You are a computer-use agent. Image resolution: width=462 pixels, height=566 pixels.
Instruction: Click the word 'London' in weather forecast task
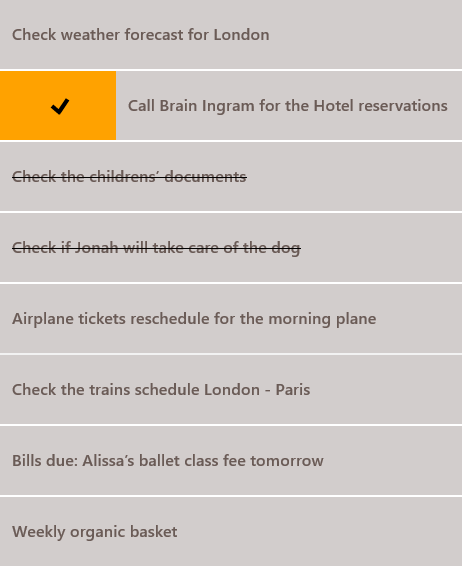pyautogui.click(x=241, y=35)
